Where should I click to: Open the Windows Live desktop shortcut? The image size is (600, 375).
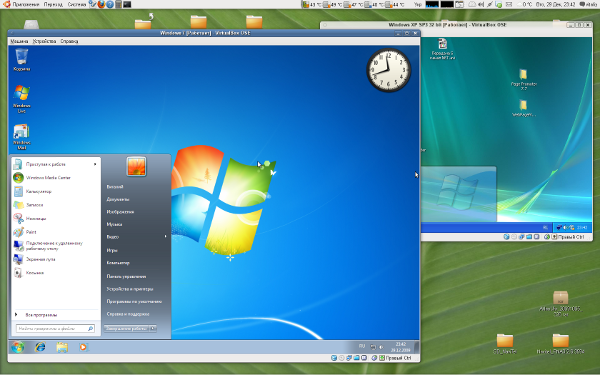[21, 99]
